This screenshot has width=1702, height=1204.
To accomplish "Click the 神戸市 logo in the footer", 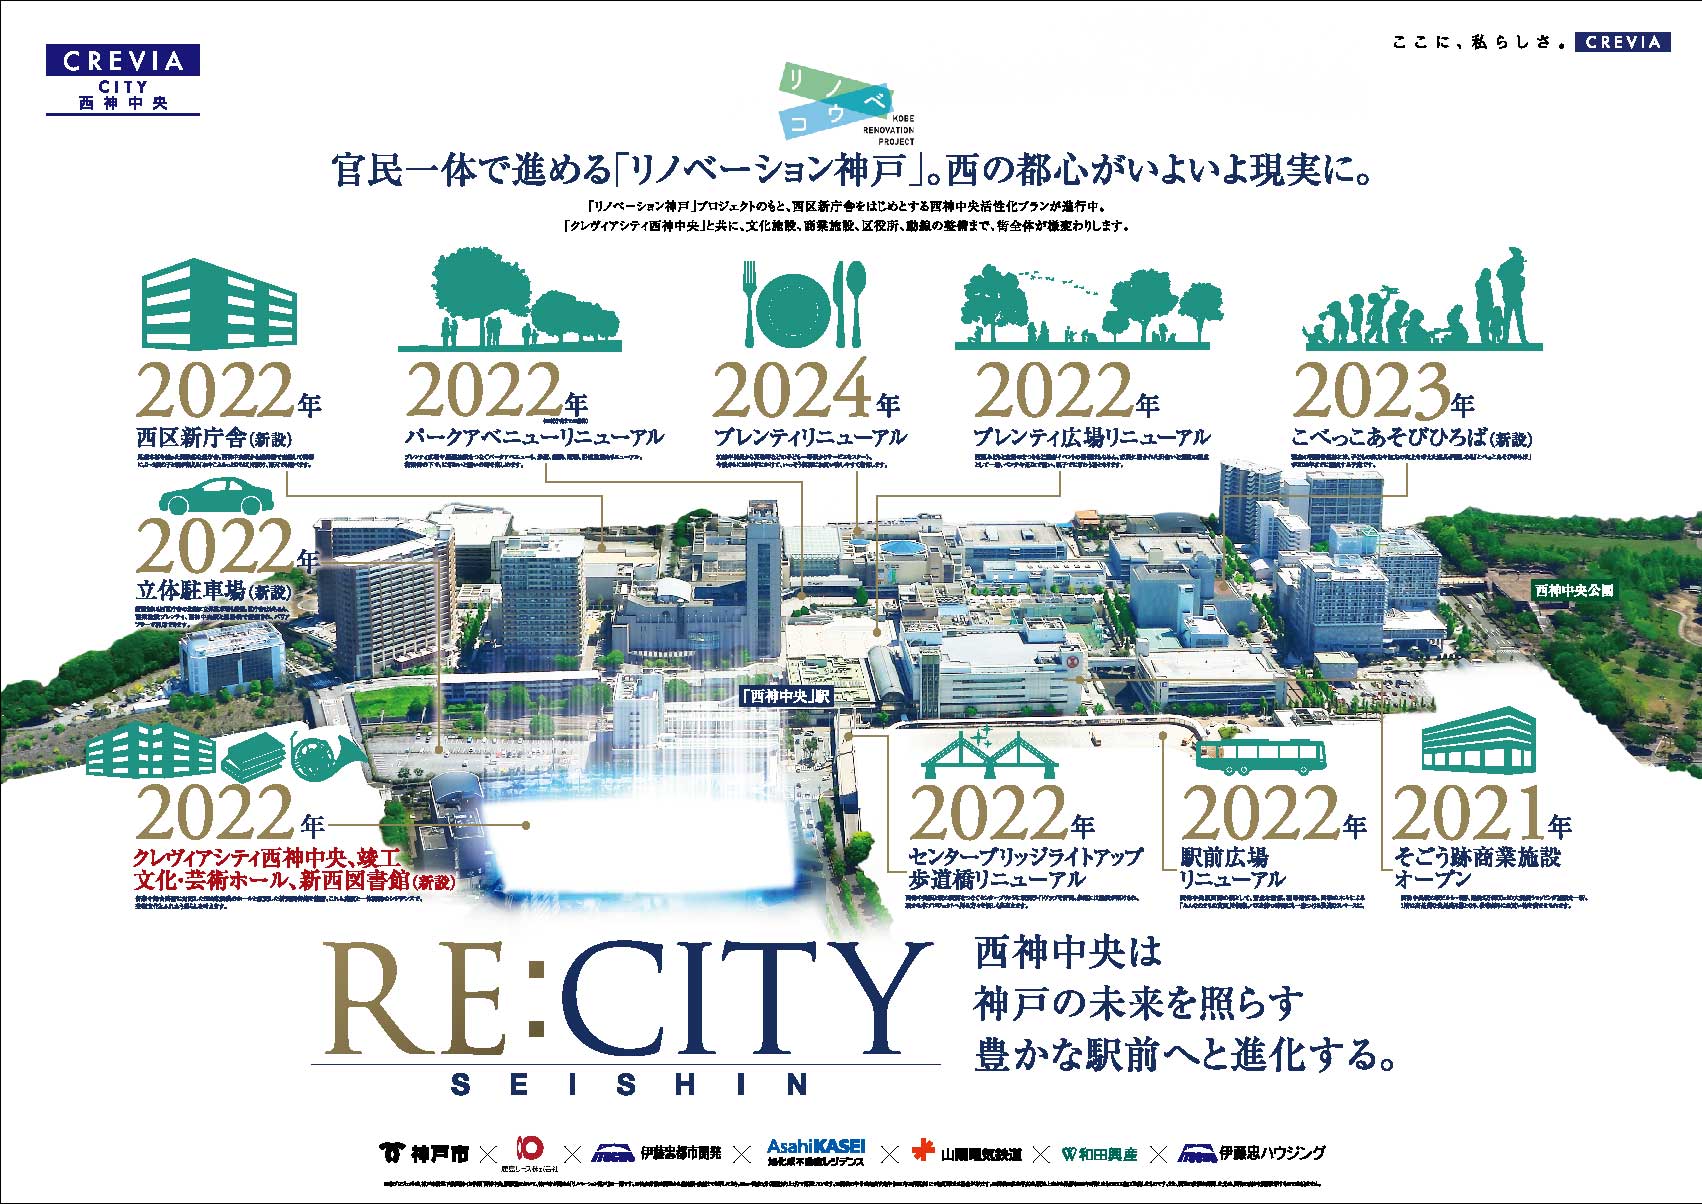I will (x=424, y=1153).
